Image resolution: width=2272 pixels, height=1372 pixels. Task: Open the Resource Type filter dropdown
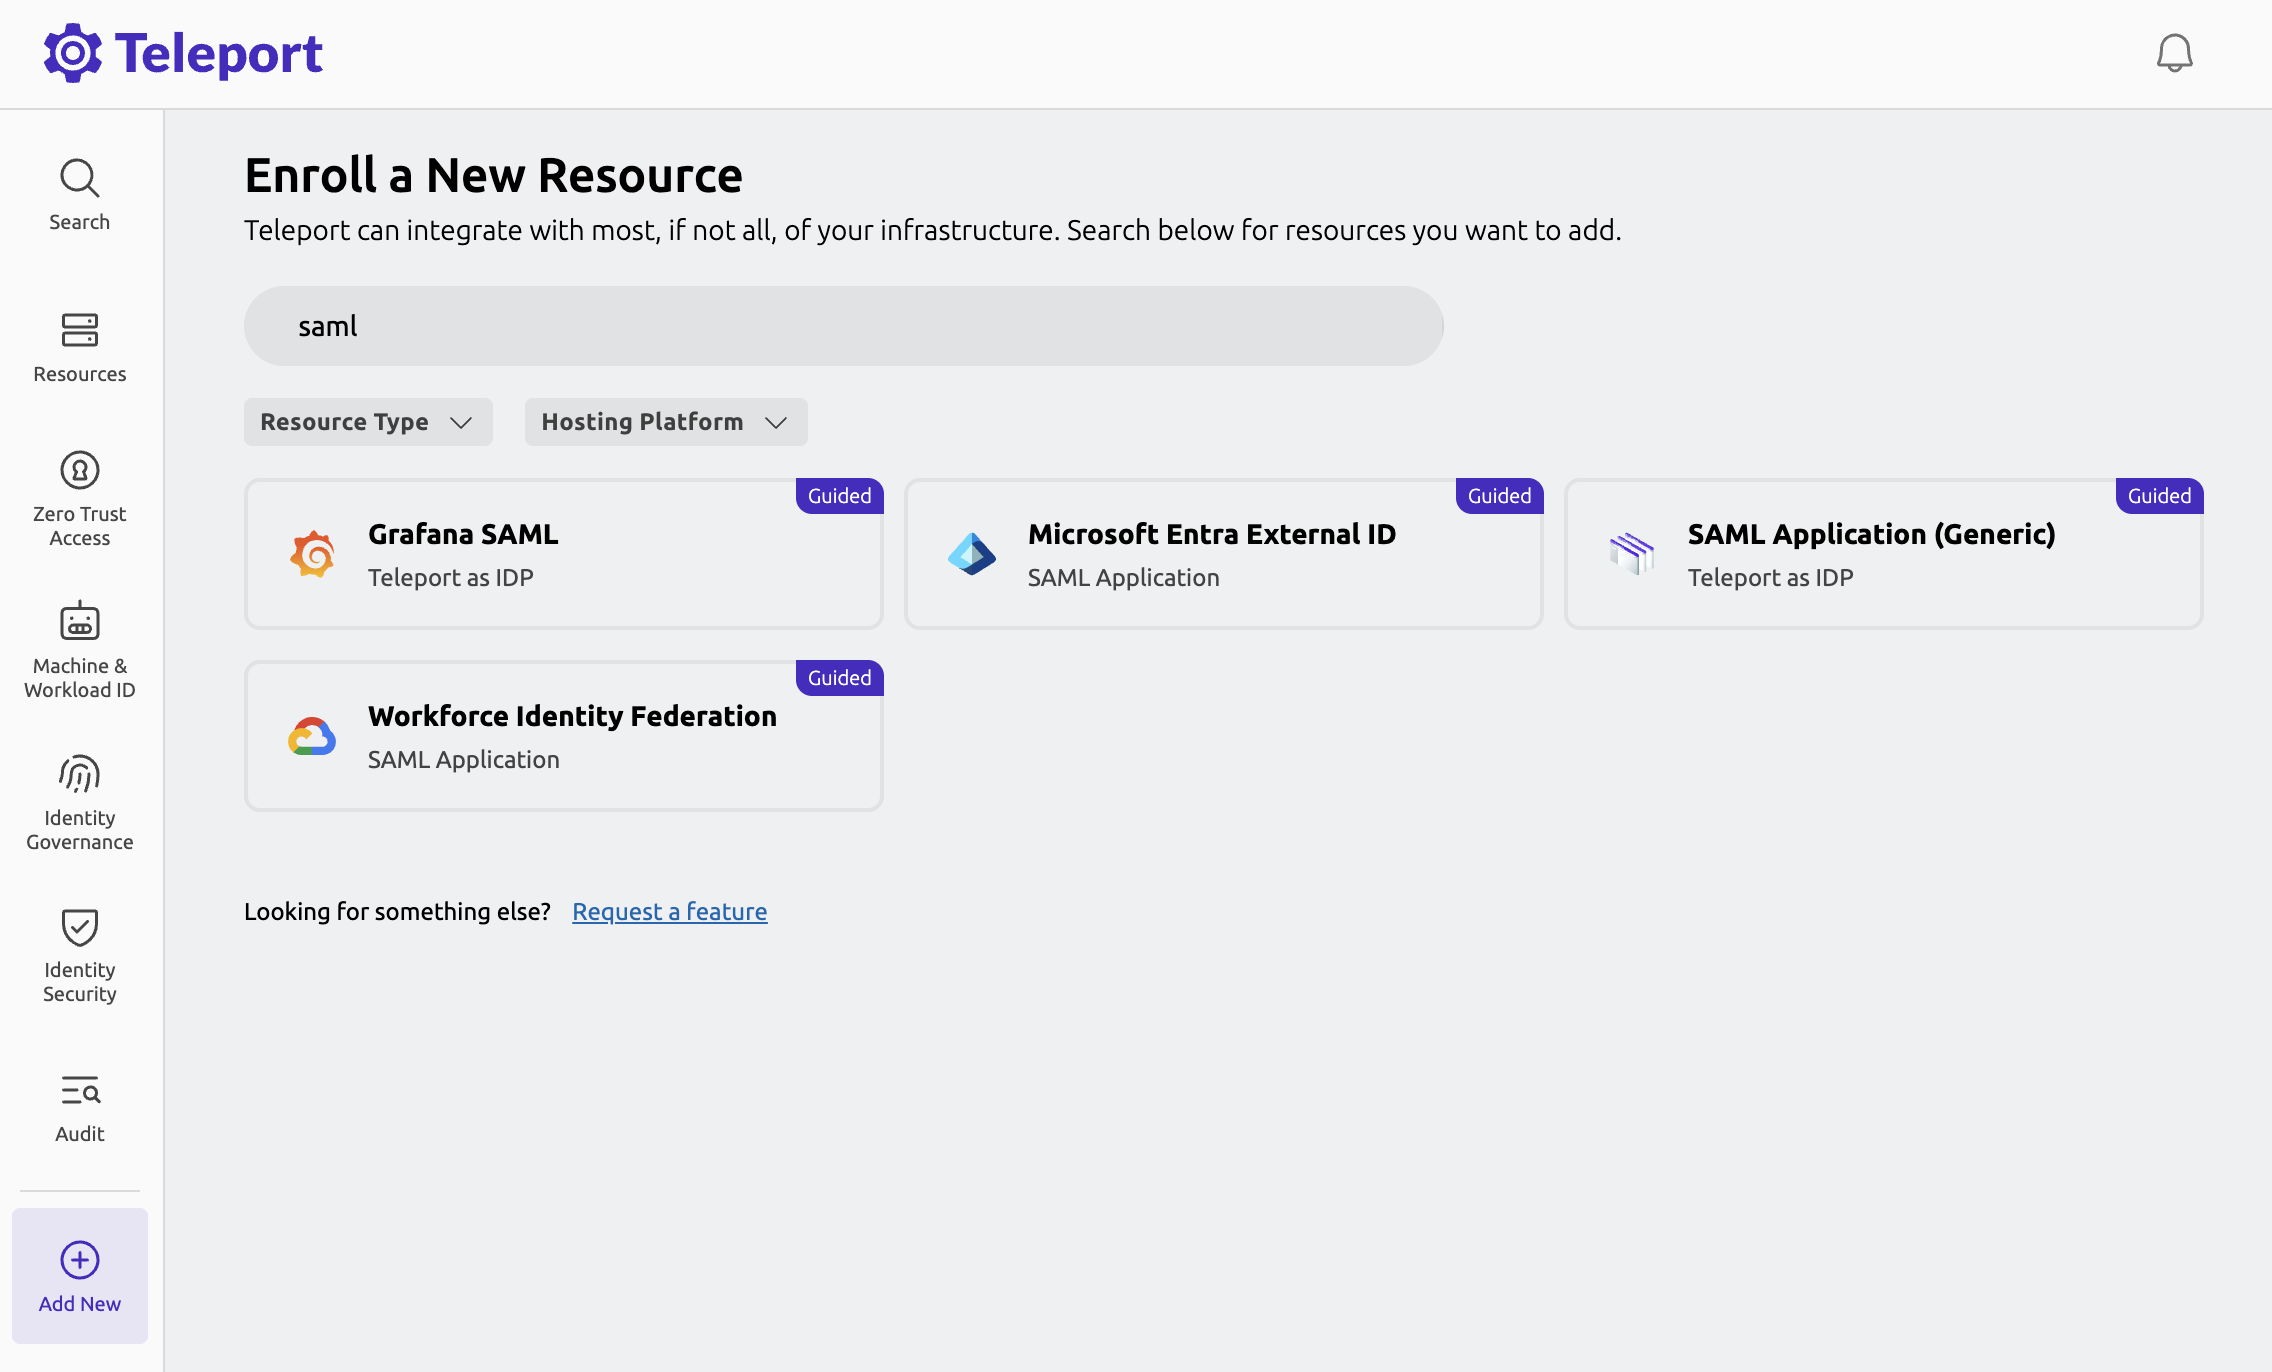point(367,421)
